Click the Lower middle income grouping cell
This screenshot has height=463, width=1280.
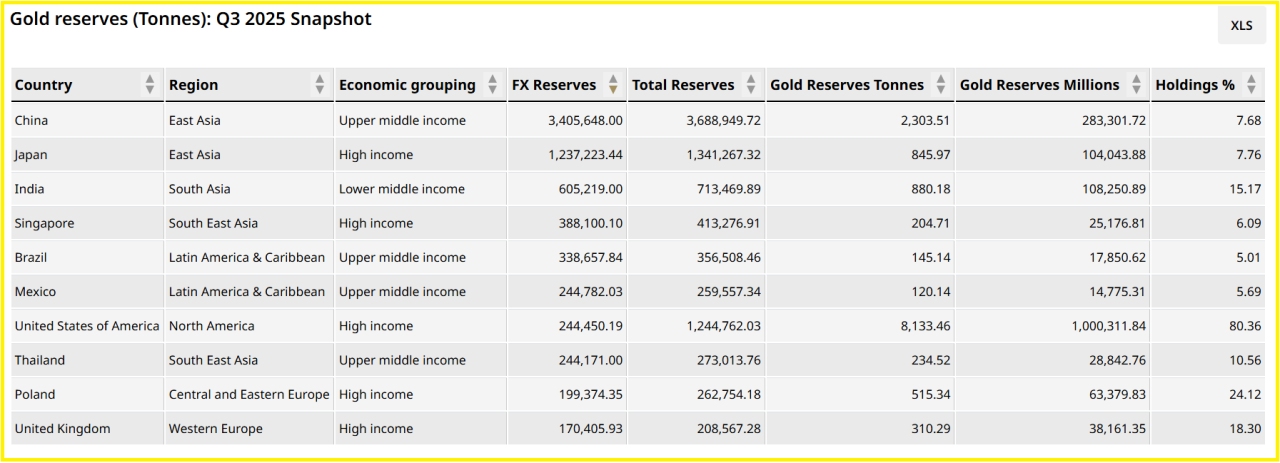[402, 189]
